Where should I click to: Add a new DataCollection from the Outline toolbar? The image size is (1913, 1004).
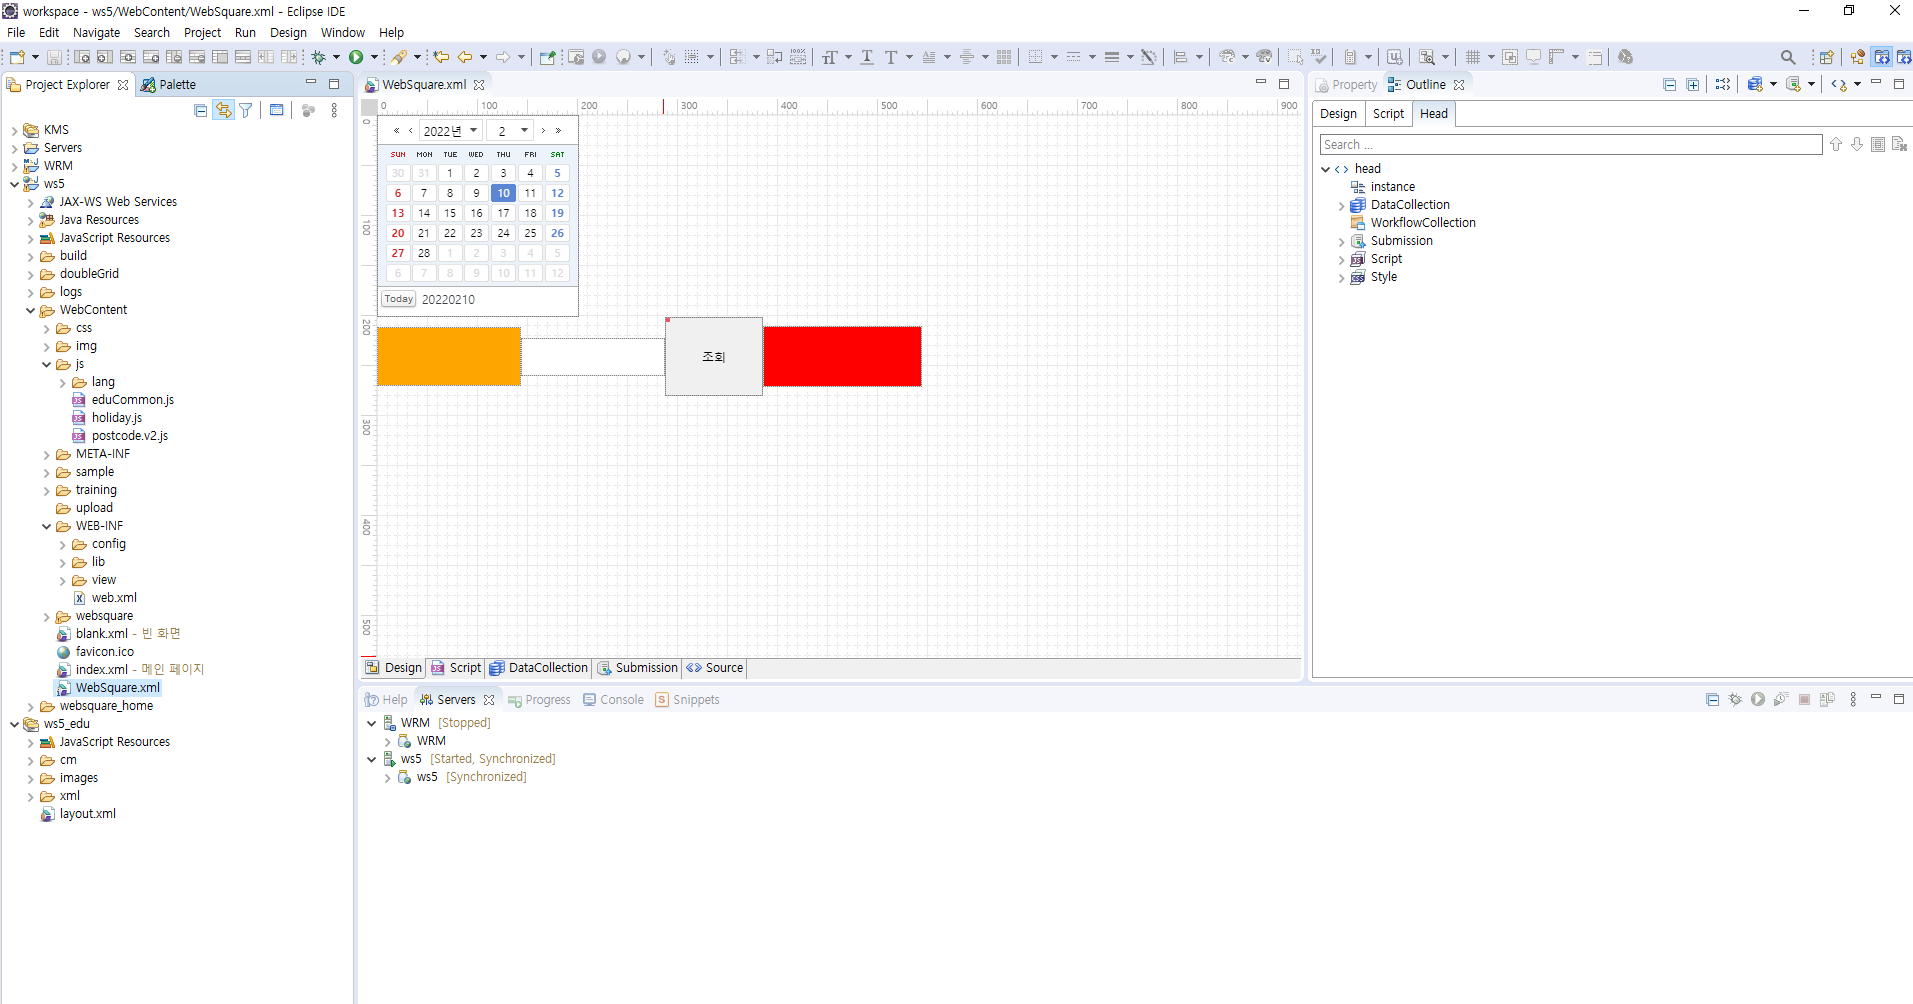point(1755,84)
